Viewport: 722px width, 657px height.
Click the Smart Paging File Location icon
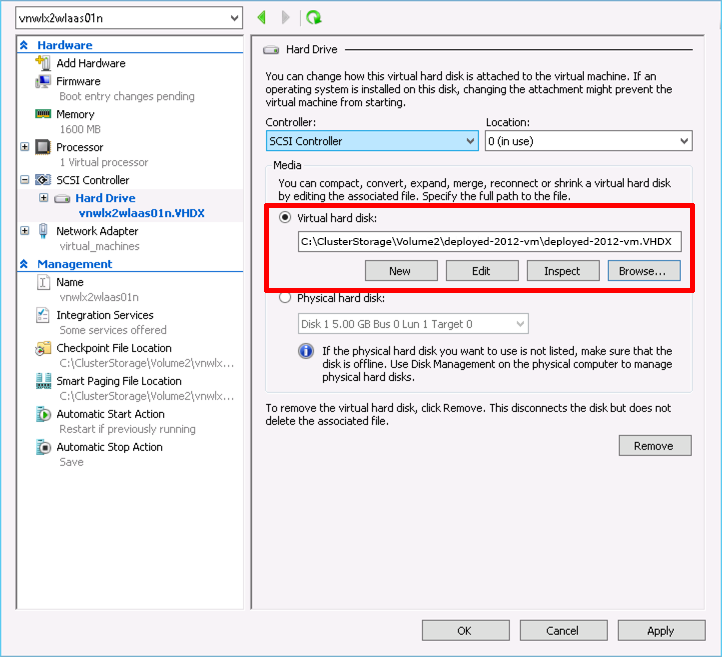pyautogui.click(x=43, y=381)
